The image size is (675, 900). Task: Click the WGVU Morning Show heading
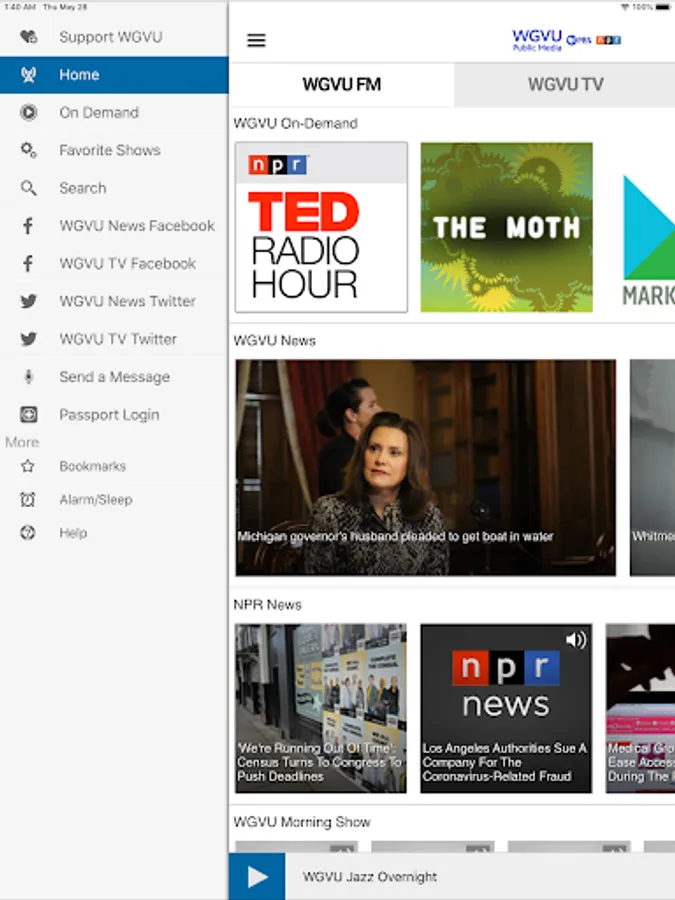pyautogui.click(x=302, y=822)
